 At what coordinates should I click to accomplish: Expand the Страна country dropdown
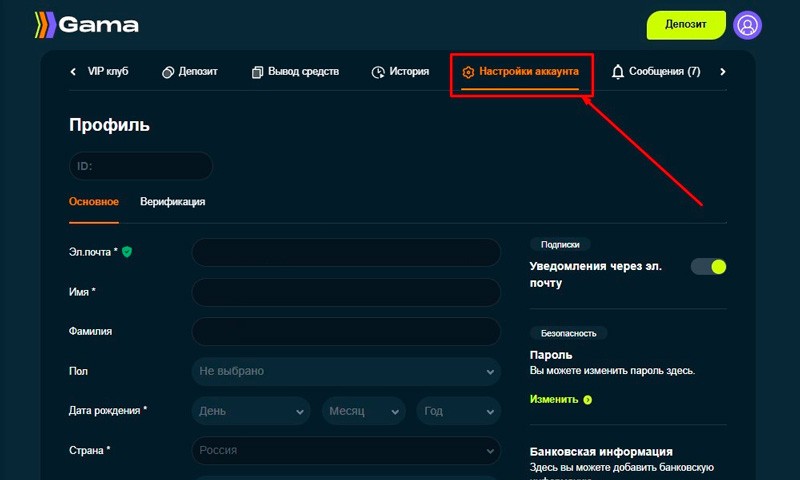tap(345, 451)
